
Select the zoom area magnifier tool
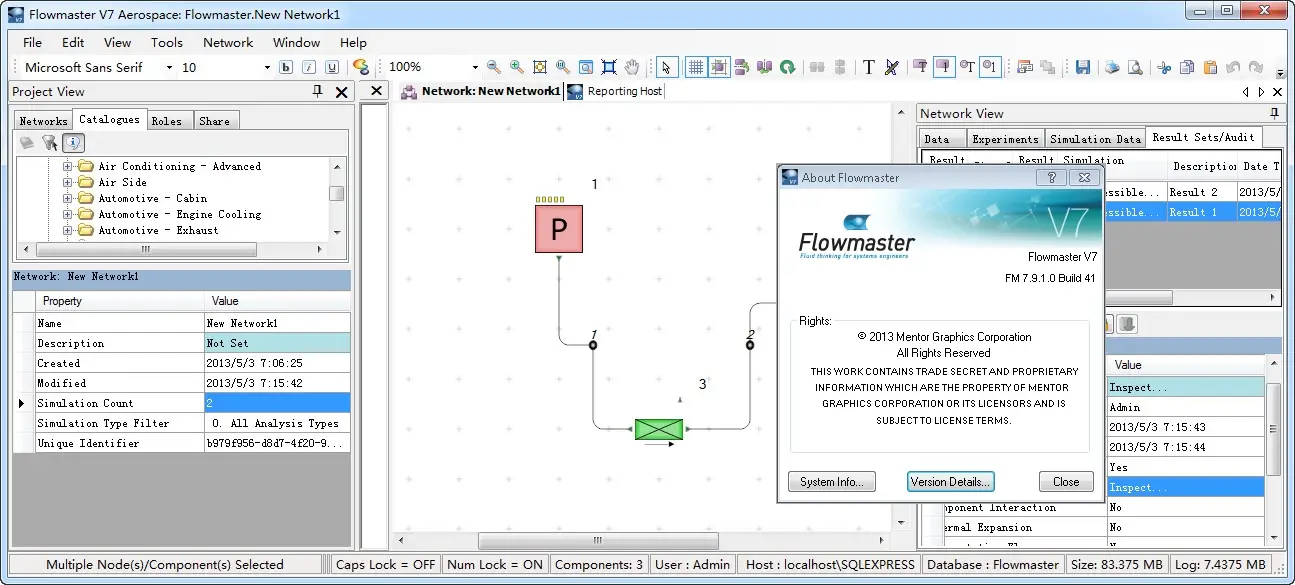(x=563, y=67)
